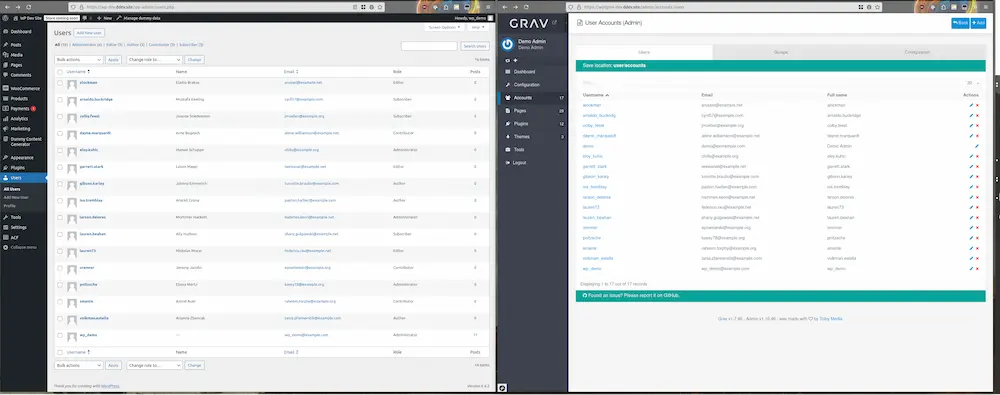Check the box for user wp_demo in WordPress
The width and height of the screenshot is (1000, 395).
click(x=60, y=335)
